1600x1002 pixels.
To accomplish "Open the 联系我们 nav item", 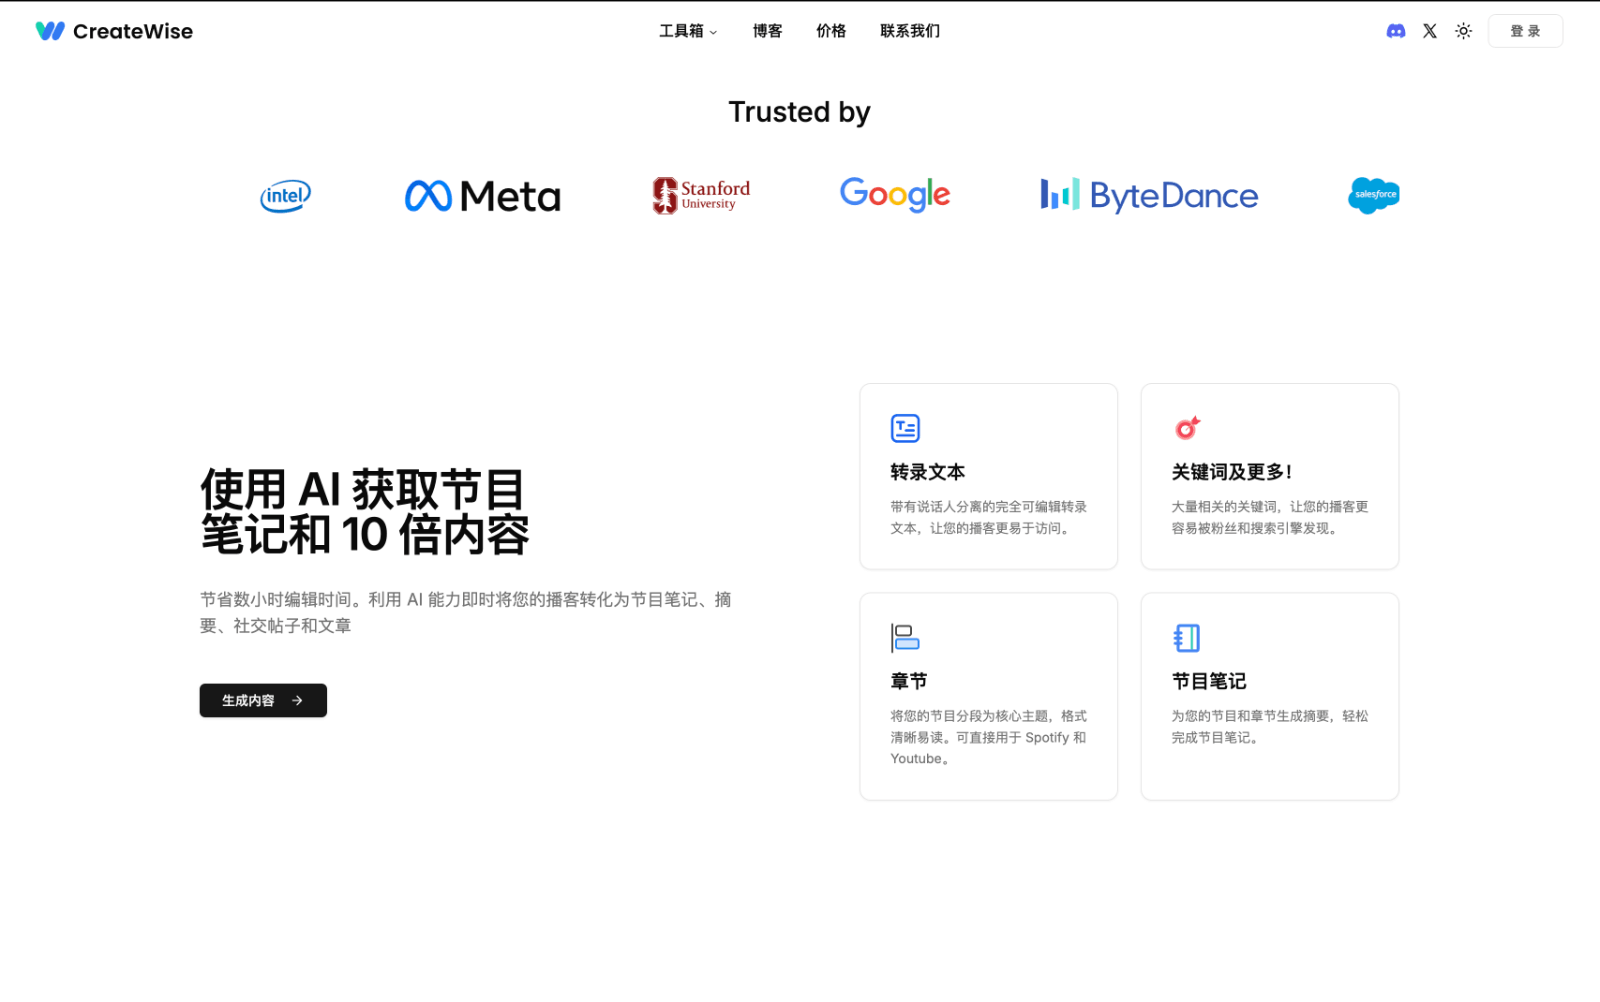I will pyautogui.click(x=910, y=31).
